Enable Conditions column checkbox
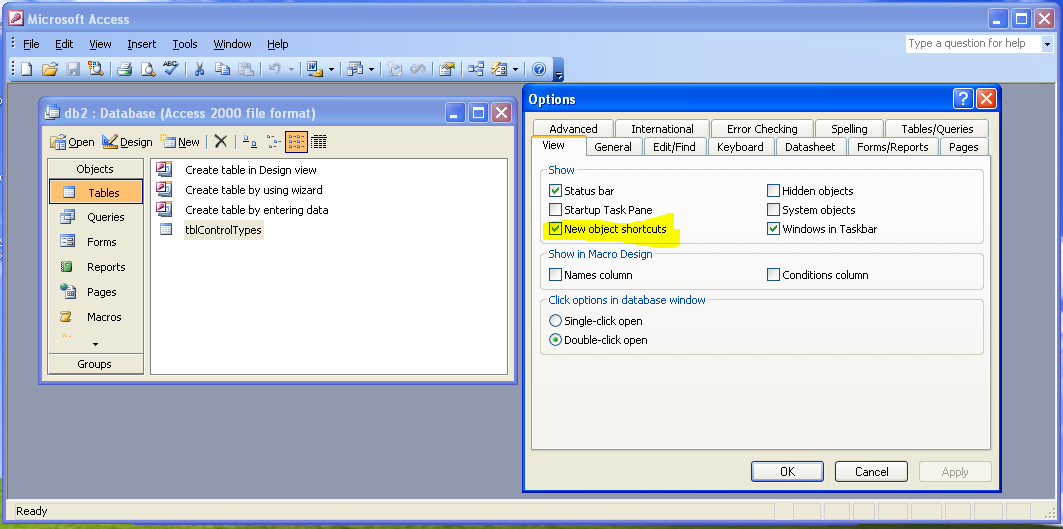This screenshot has width=1063, height=529. tap(773, 275)
